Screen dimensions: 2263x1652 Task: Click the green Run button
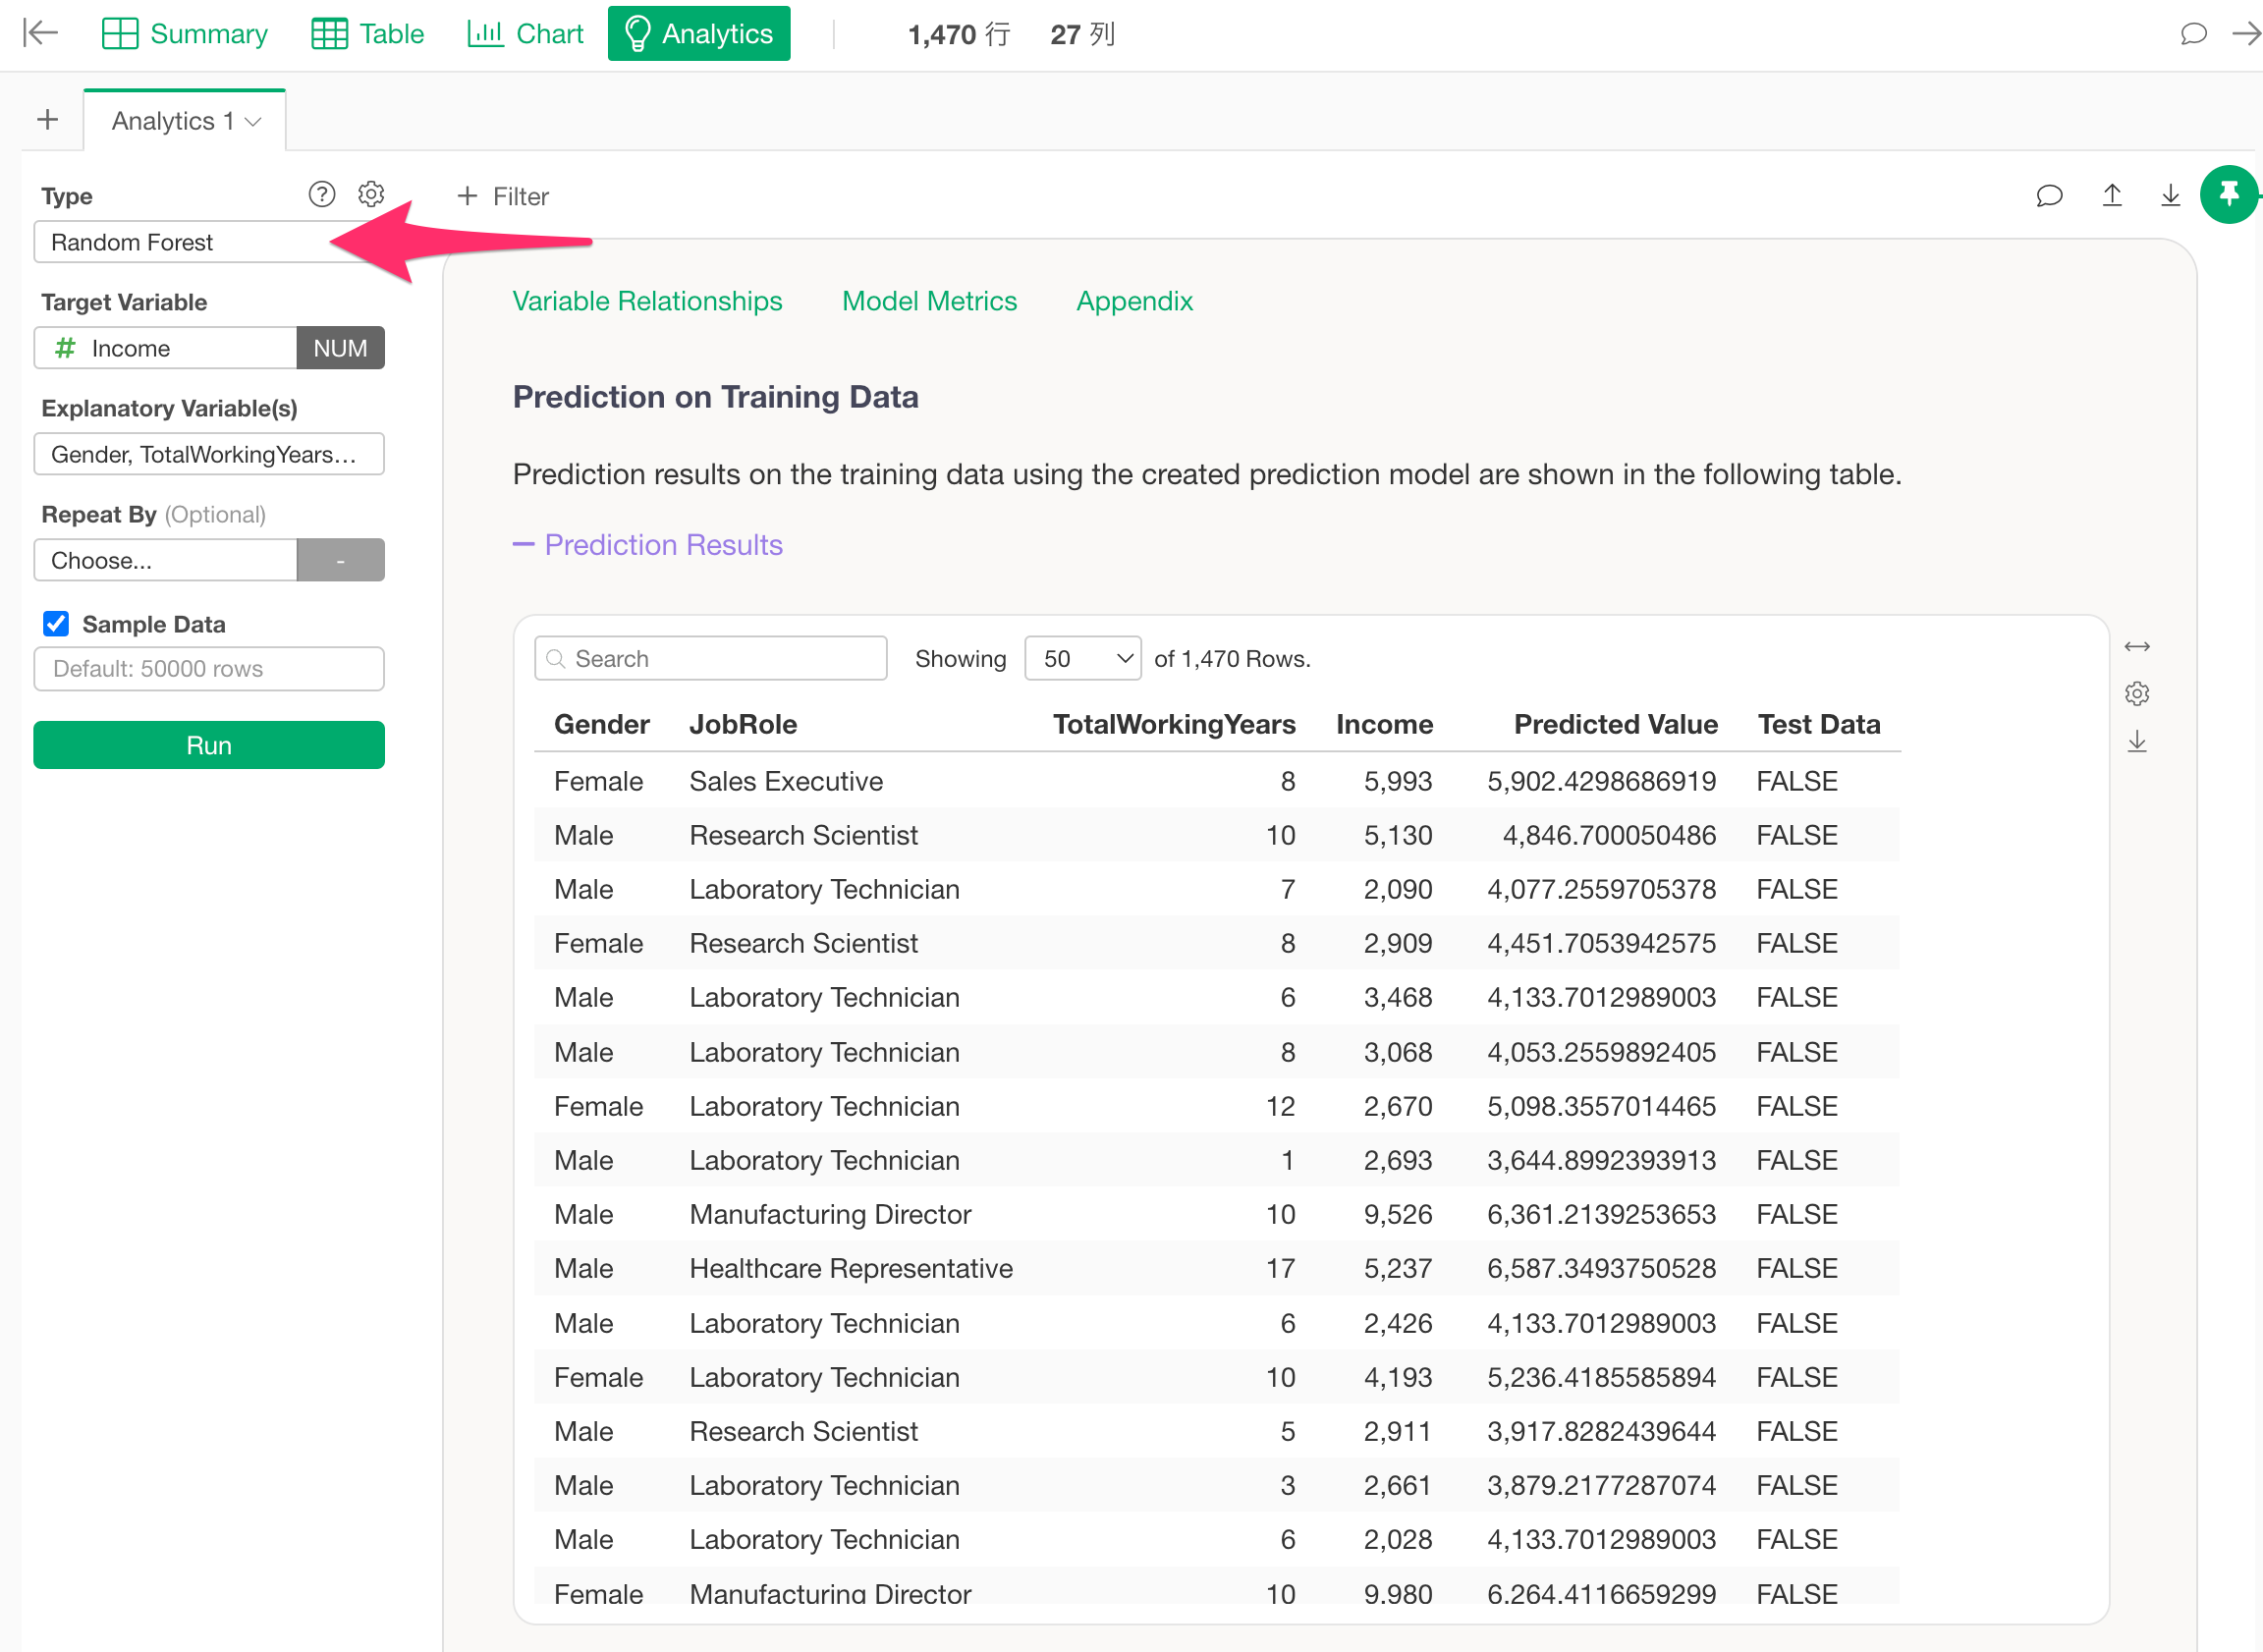tap(208, 745)
